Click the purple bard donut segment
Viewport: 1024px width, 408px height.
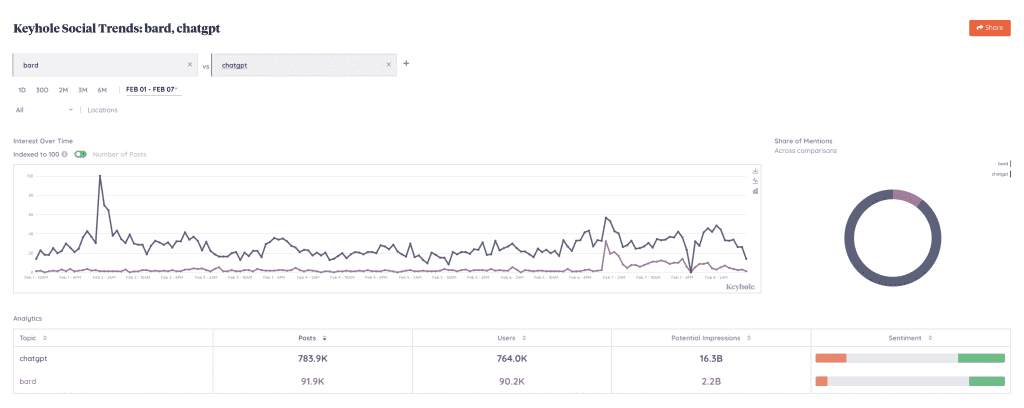click(x=907, y=197)
